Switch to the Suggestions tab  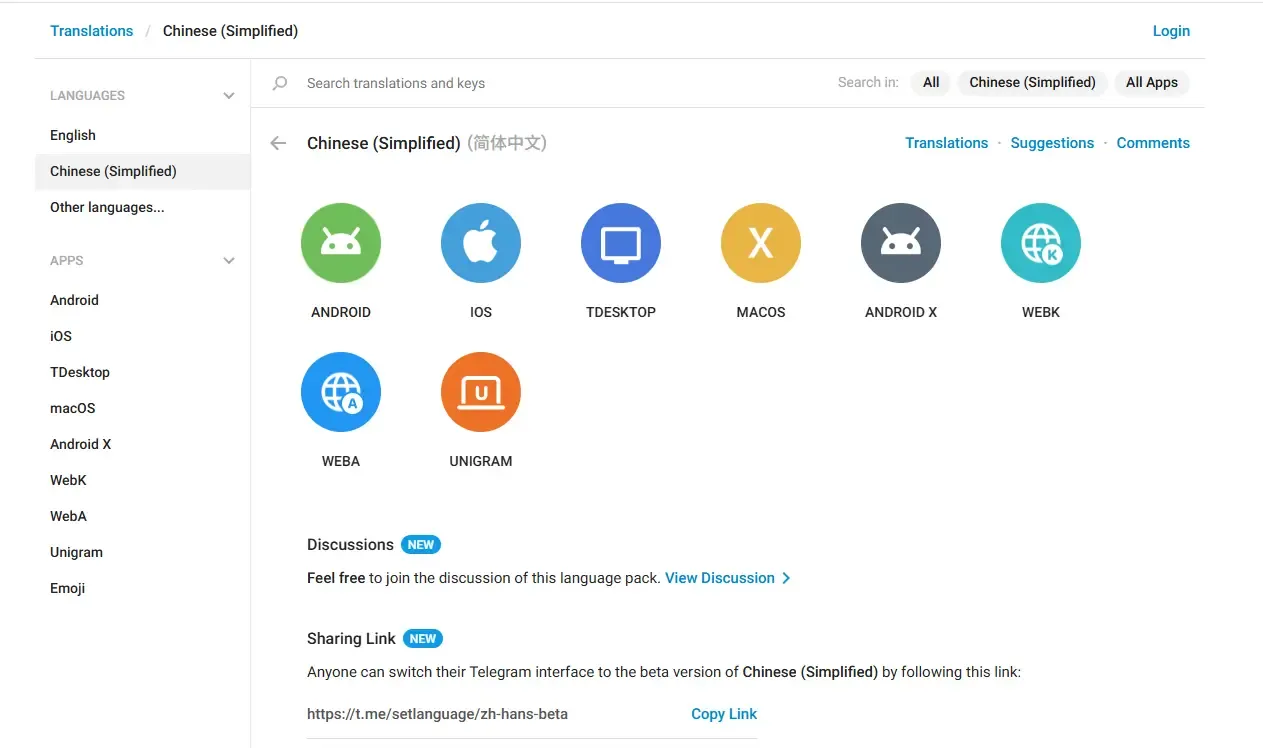(1052, 142)
